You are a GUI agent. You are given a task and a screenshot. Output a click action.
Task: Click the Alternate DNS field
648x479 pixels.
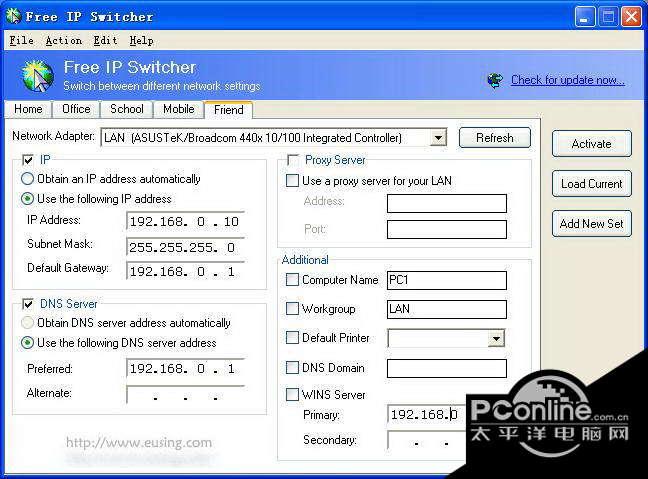click(185, 395)
